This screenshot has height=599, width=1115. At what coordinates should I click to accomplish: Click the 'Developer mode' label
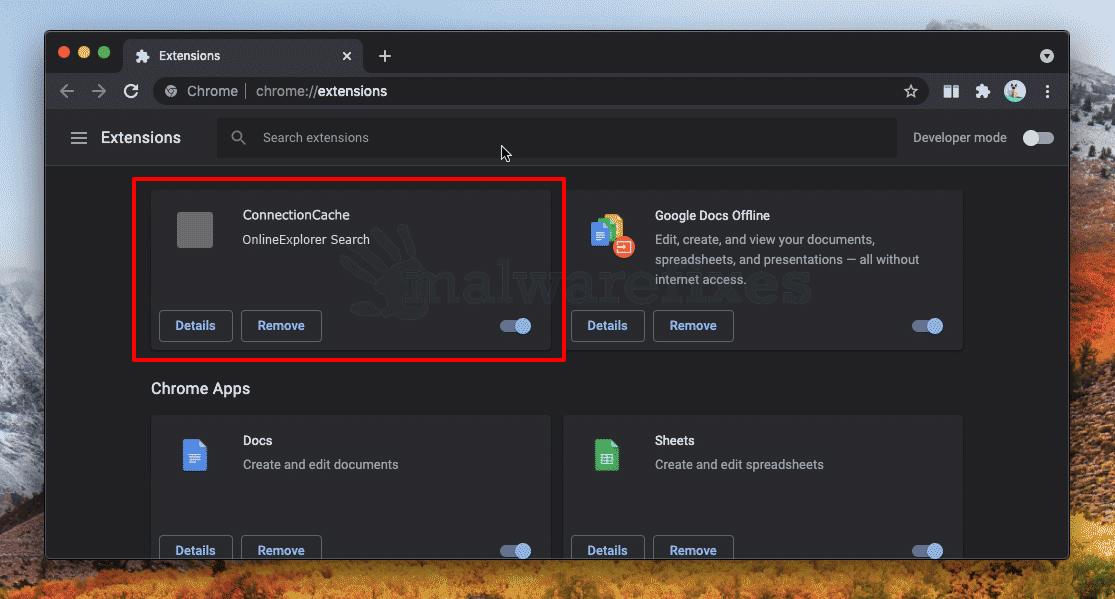[959, 138]
